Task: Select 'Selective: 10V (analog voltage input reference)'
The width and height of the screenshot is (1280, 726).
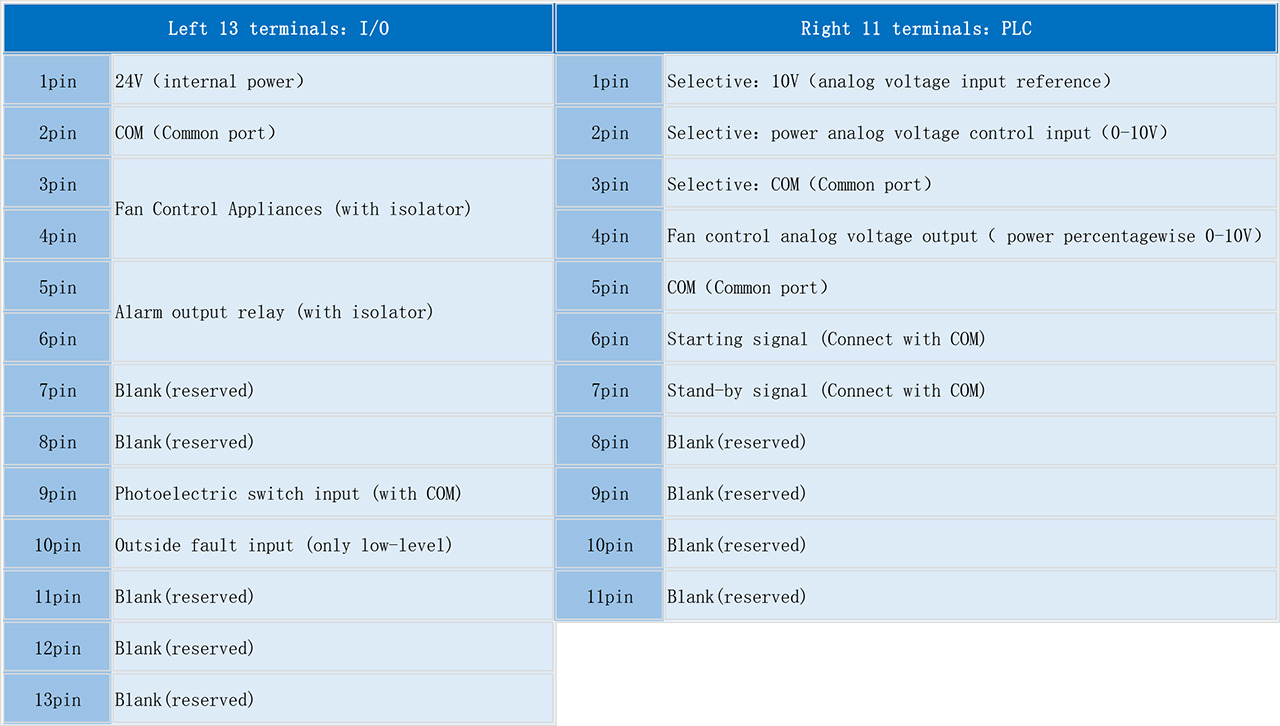Action: [x=970, y=81]
